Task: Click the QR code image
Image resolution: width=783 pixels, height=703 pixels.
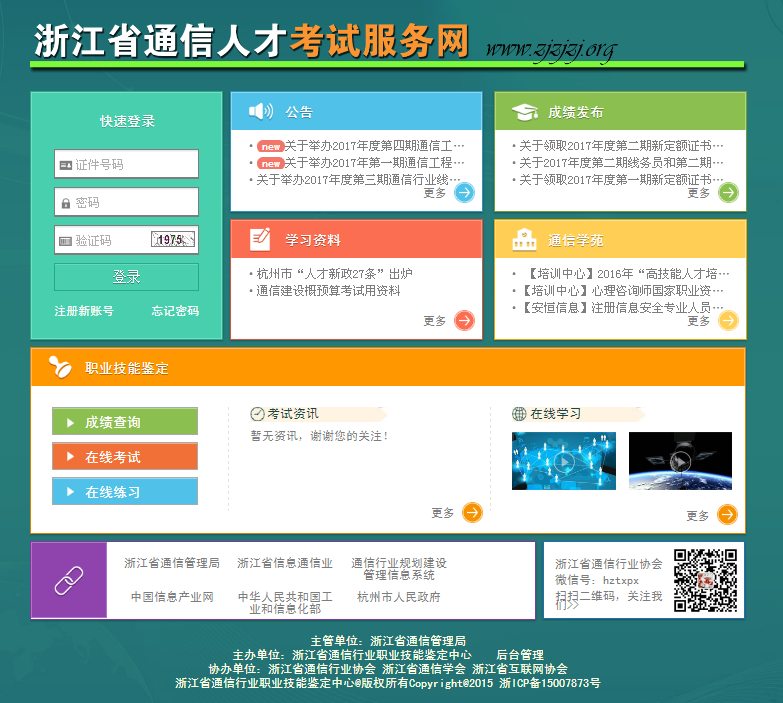Action: tap(705, 580)
